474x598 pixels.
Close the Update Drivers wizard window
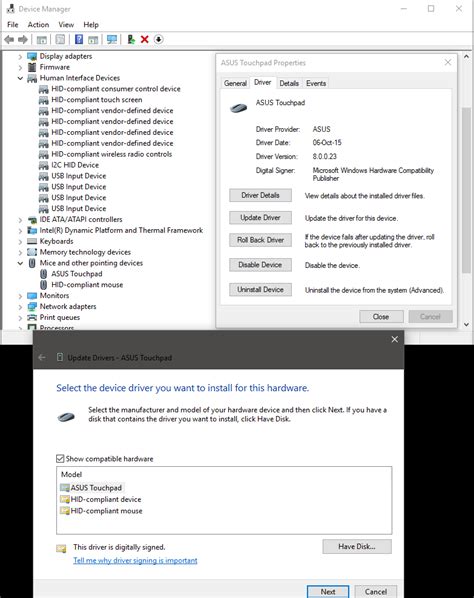395,339
